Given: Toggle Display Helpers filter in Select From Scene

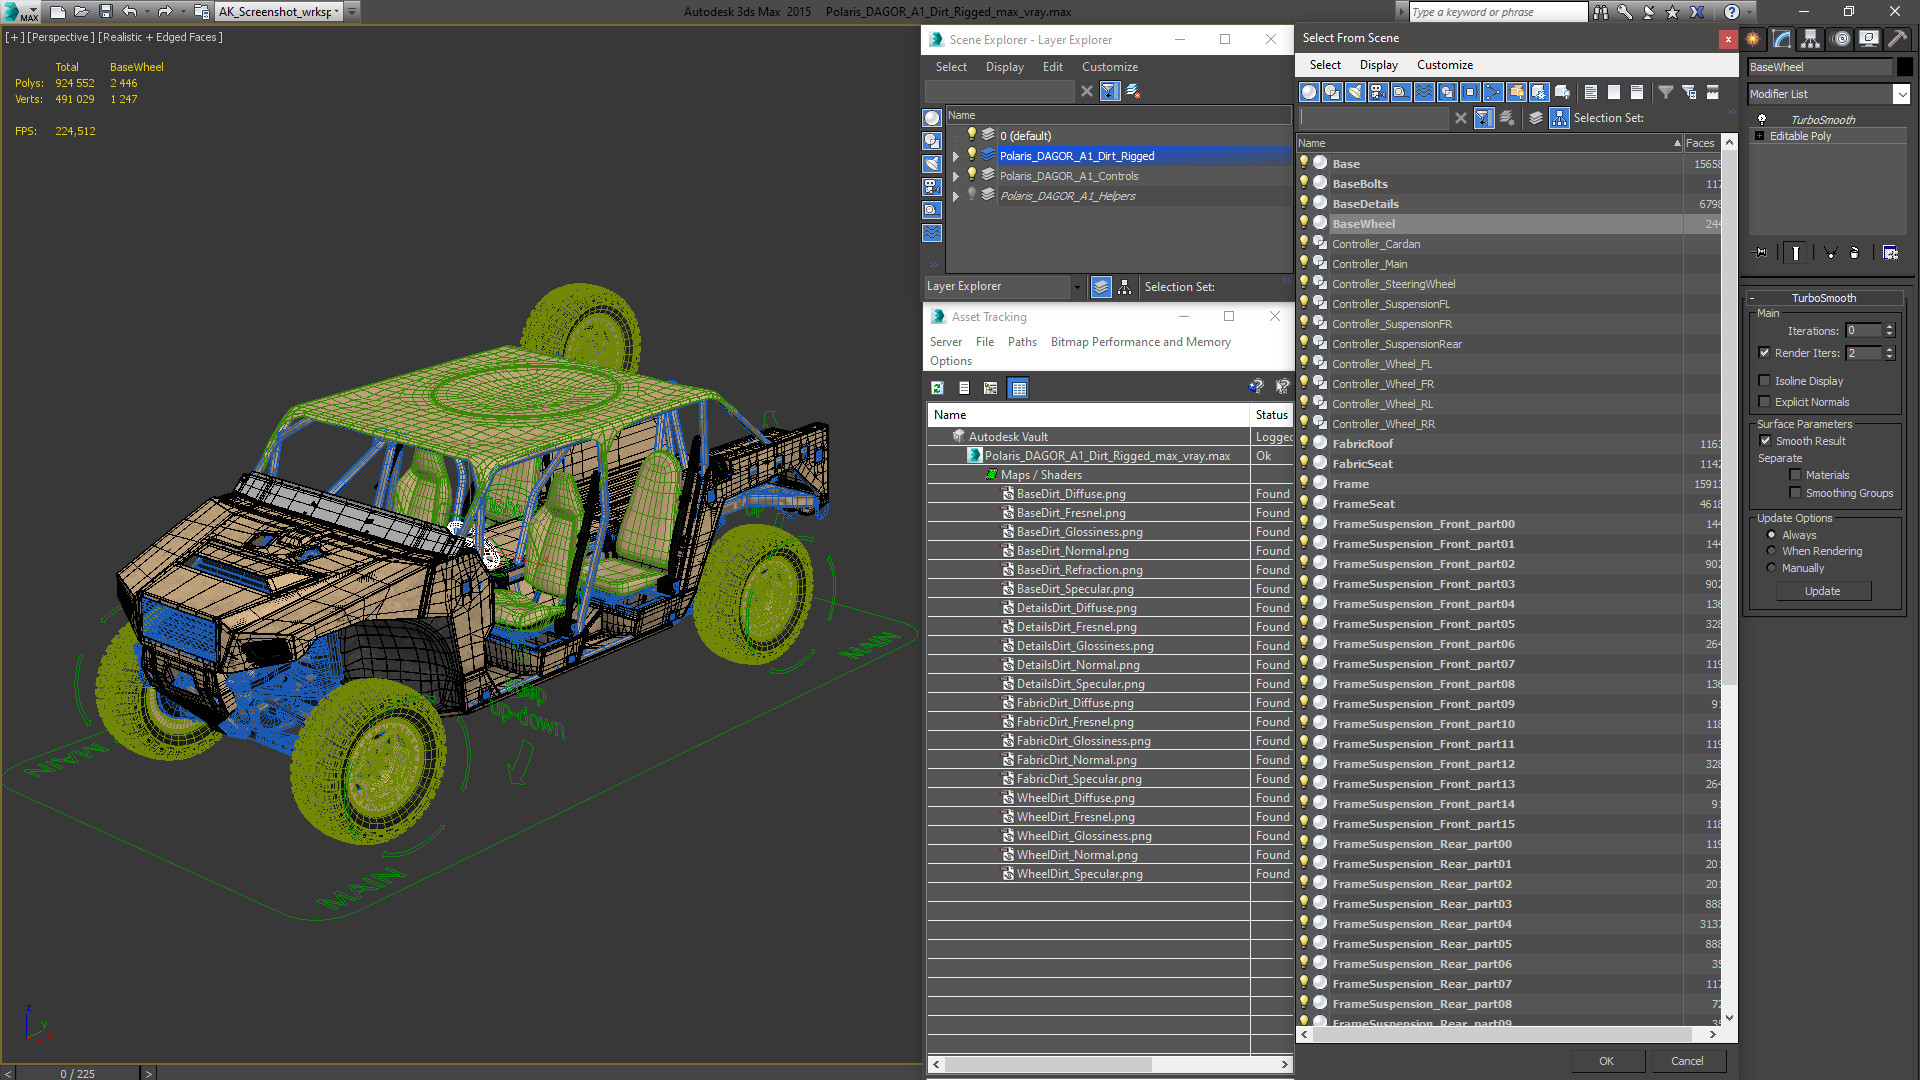Looking at the screenshot, I should pos(1401,92).
